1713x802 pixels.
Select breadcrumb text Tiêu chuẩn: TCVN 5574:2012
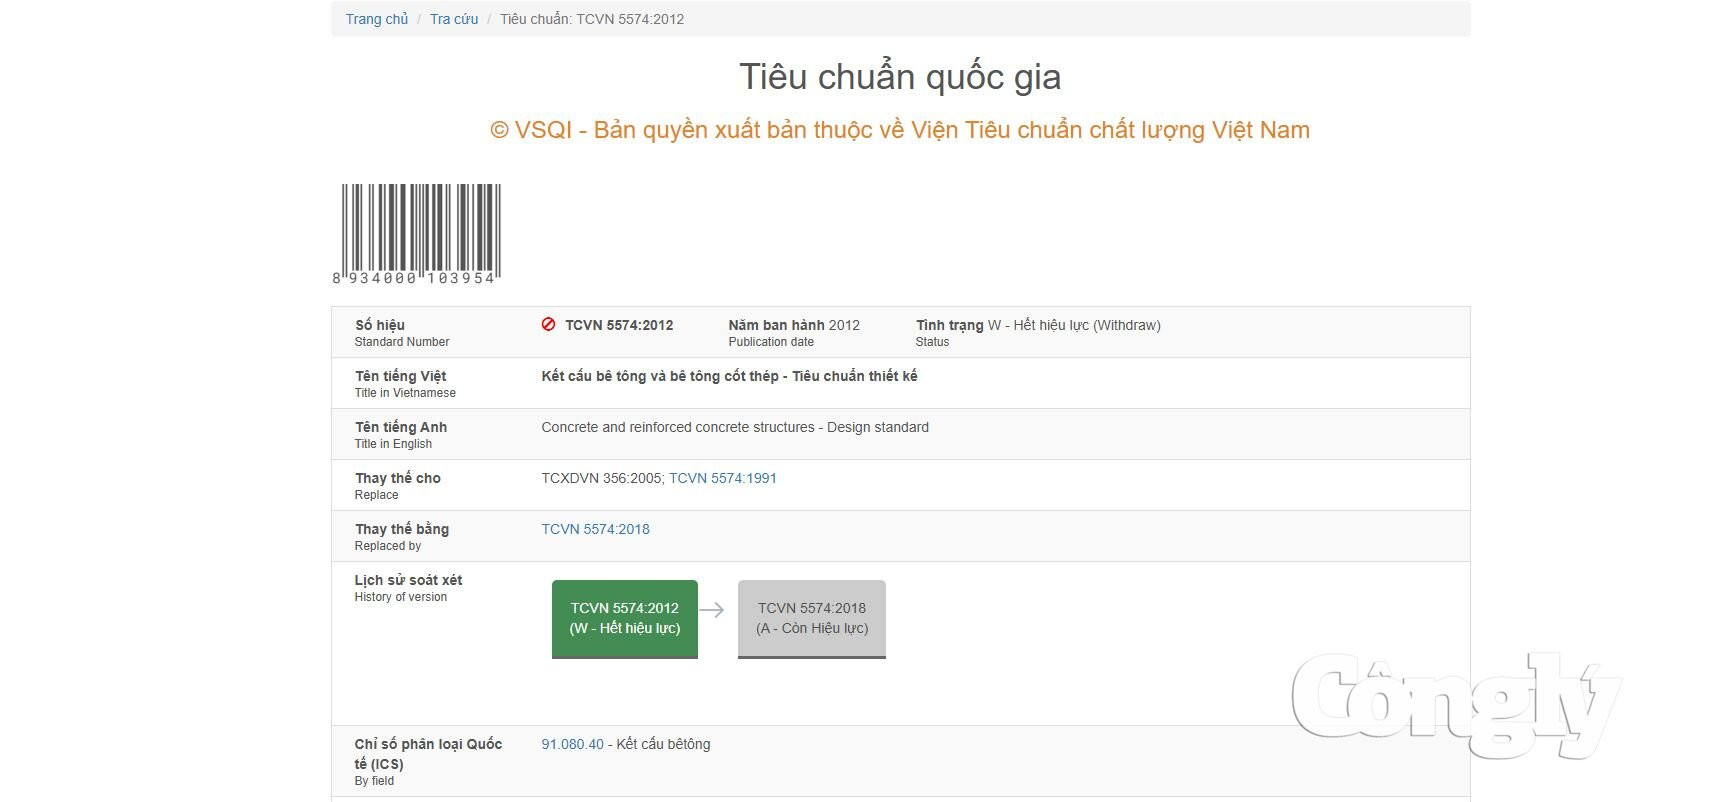[x=592, y=19]
